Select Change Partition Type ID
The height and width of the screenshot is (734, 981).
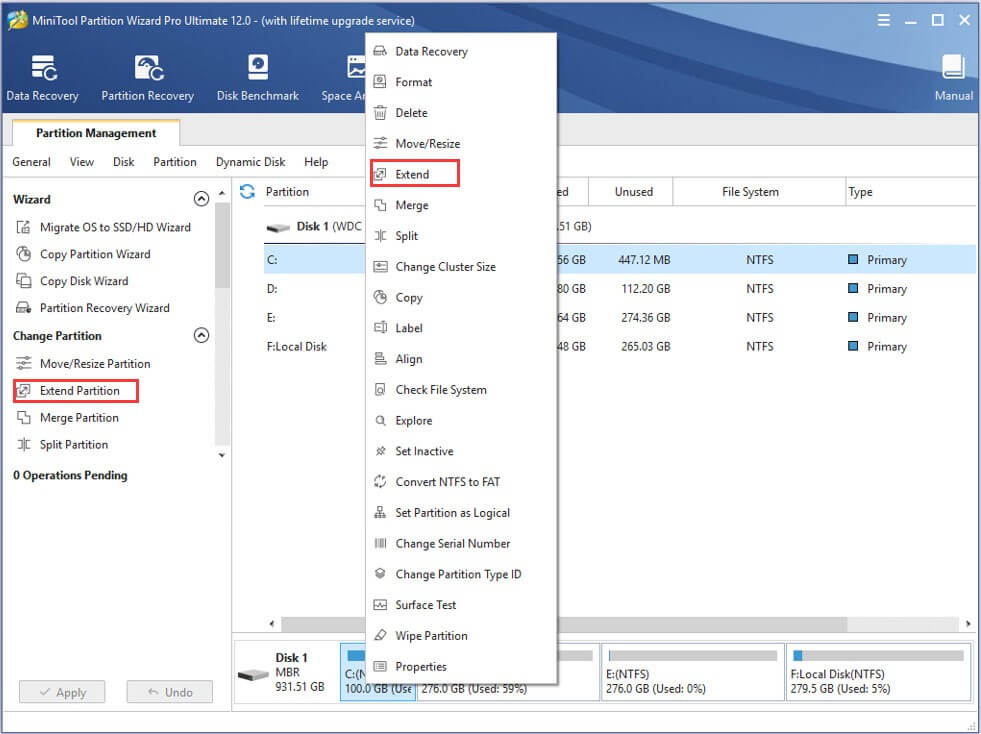(461, 574)
